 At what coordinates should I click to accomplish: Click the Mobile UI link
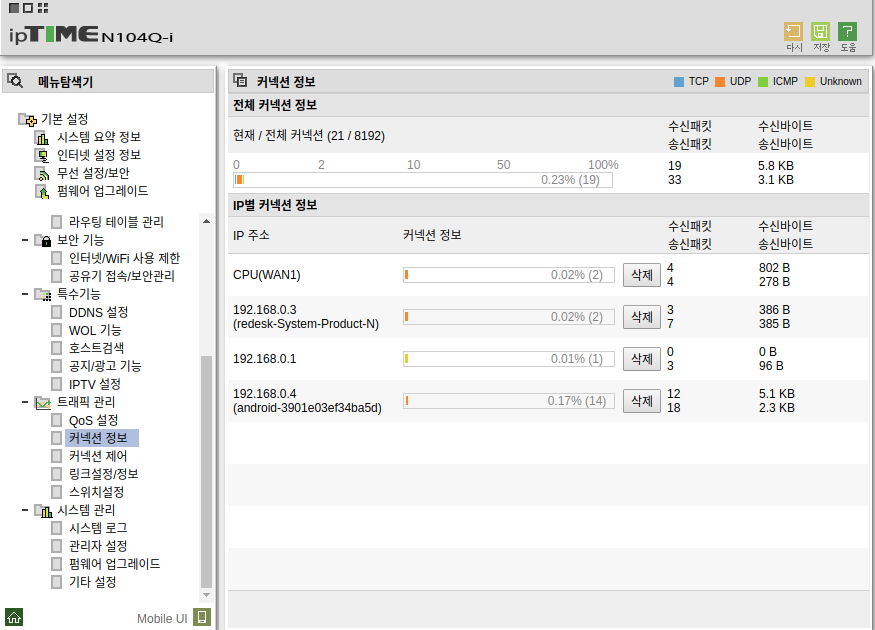pos(162,618)
